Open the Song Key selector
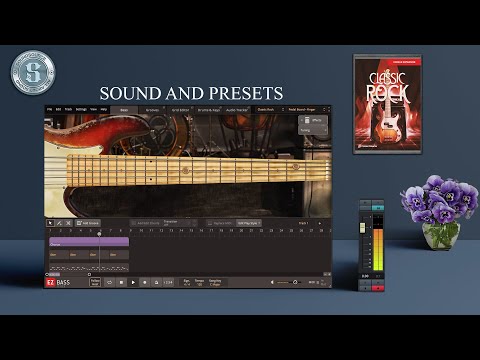480x360 pixels. tap(215, 283)
